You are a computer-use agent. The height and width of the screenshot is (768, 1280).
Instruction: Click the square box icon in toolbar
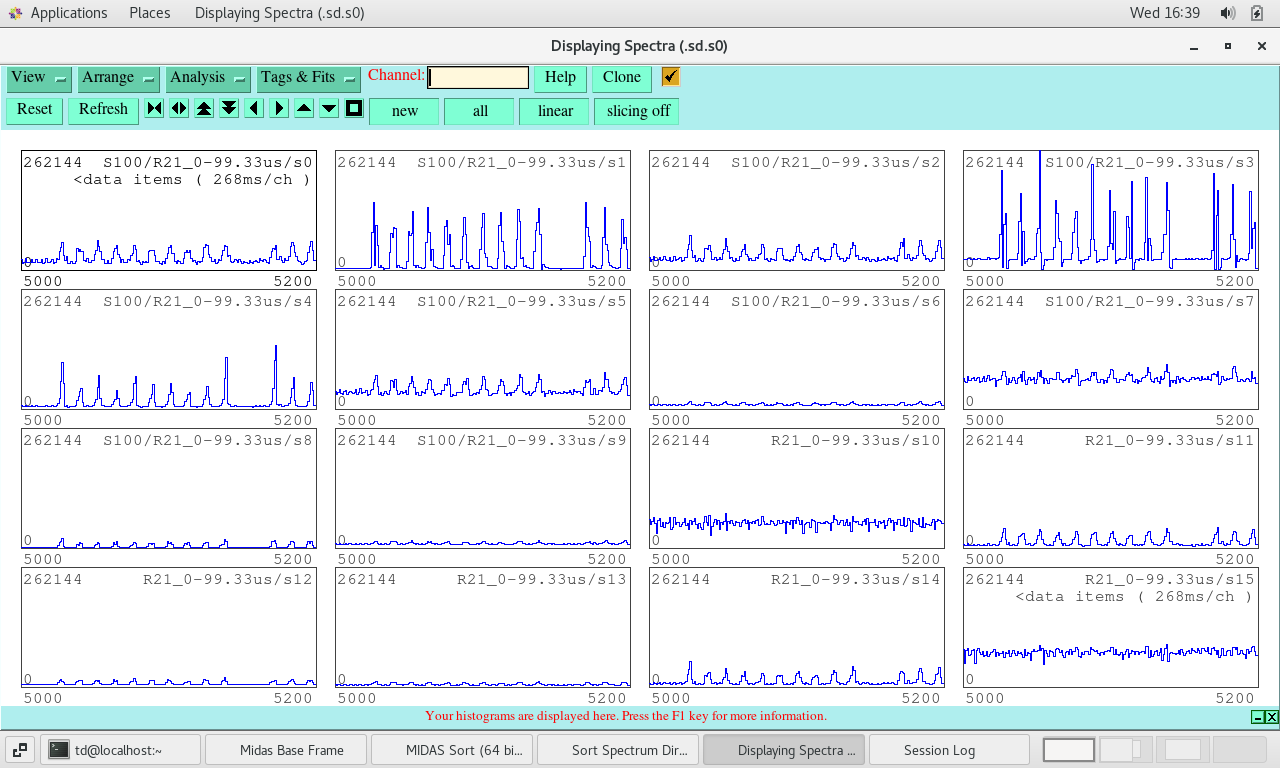[354, 109]
